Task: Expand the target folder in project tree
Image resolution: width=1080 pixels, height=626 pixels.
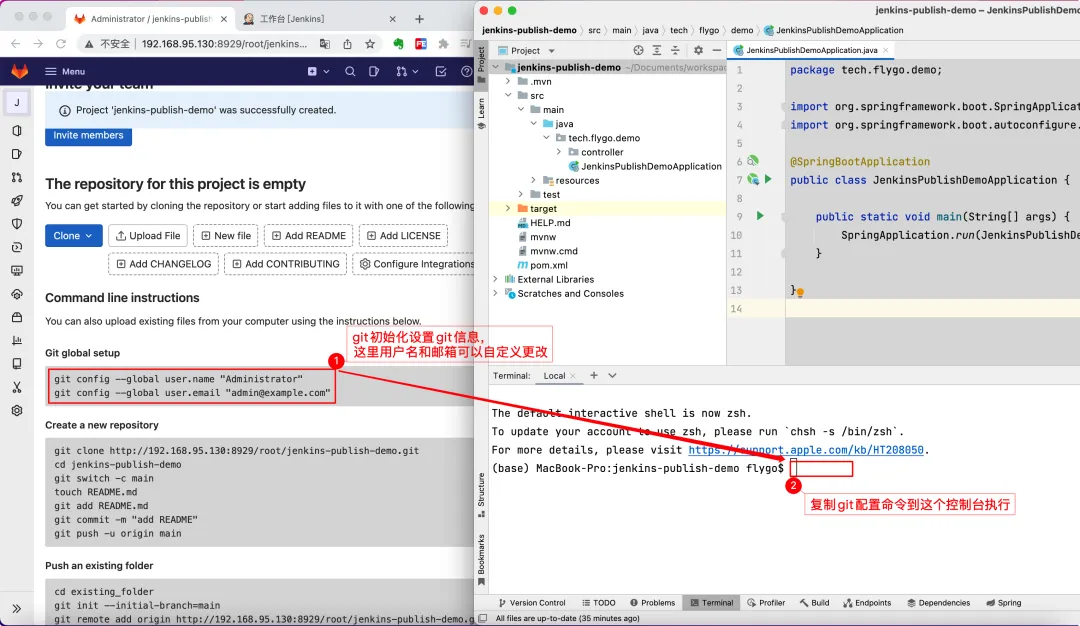Action: (x=508, y=209)
